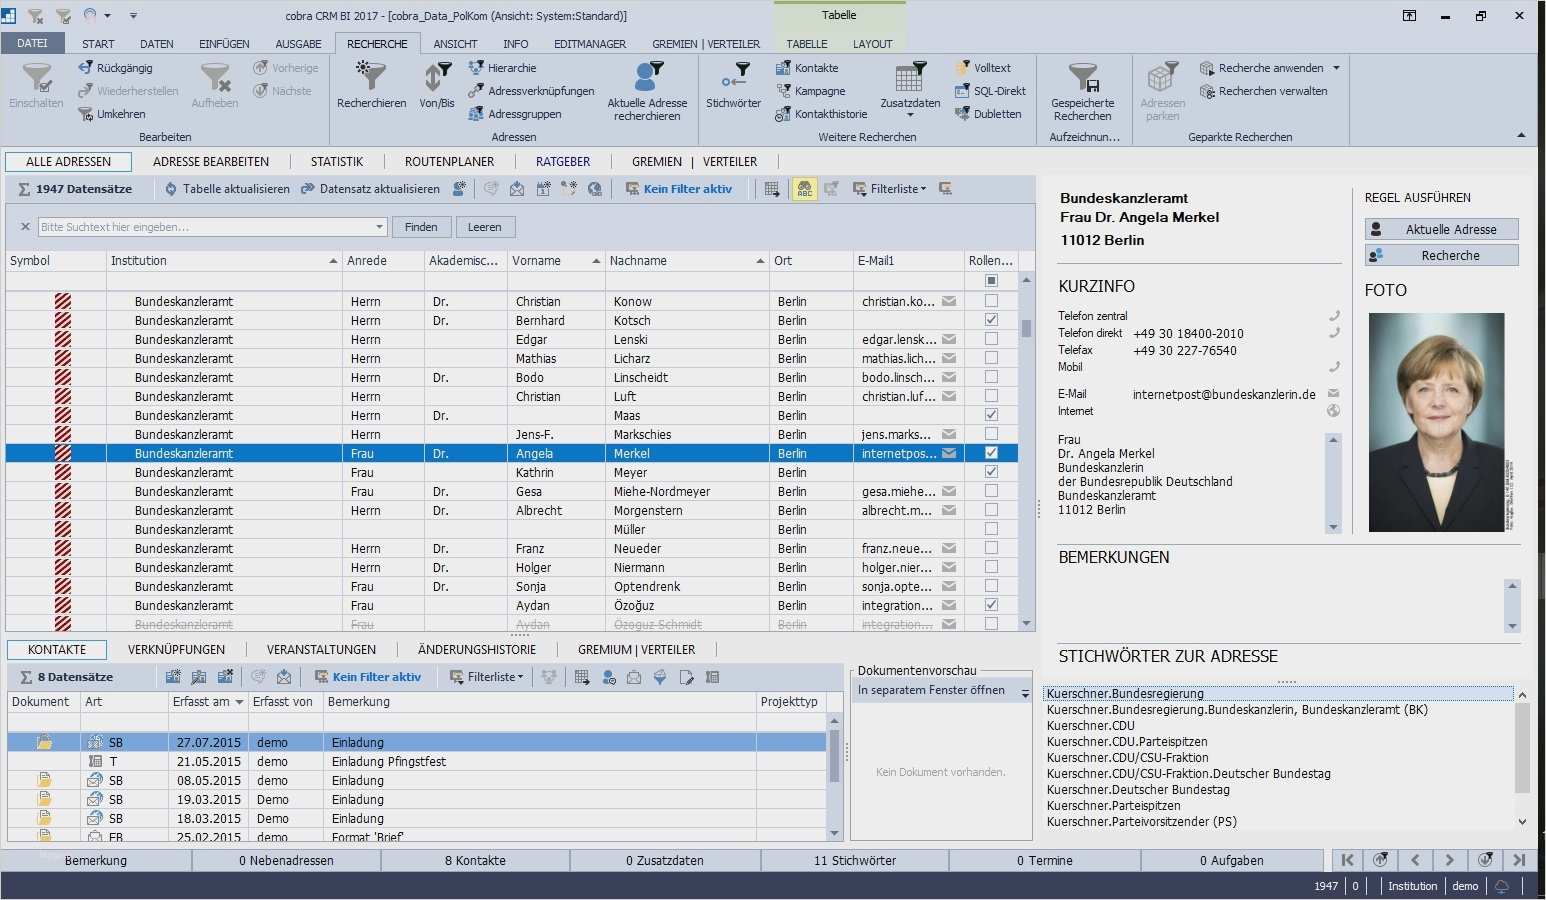Collapse the ribbon with the arrow

[x=1521, y=136]
